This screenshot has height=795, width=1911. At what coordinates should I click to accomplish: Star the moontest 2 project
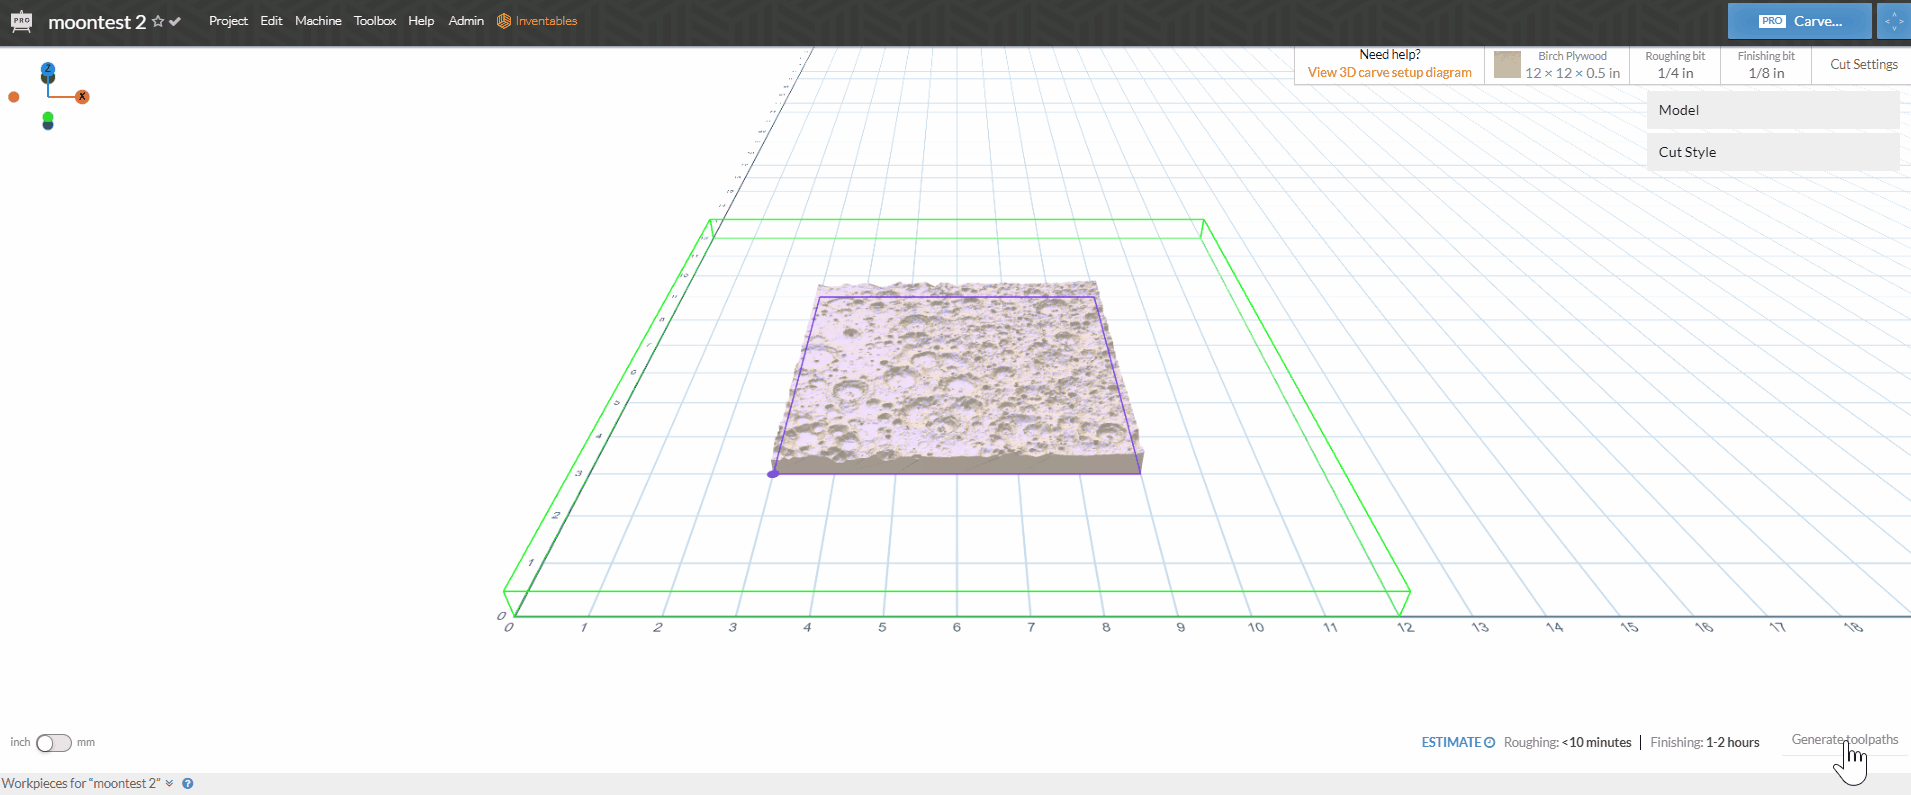pos(158,21)
